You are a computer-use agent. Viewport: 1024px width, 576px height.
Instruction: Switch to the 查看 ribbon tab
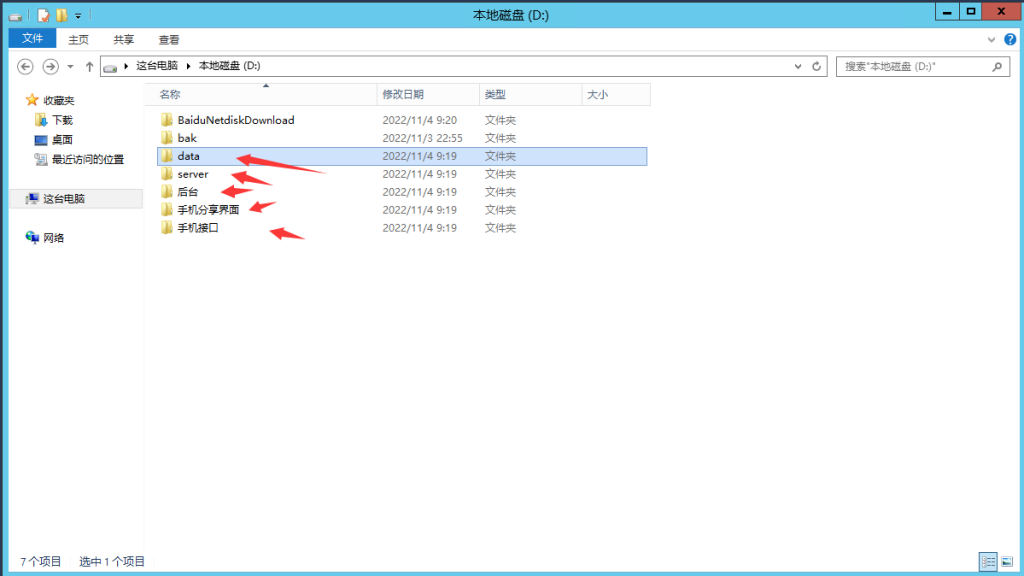[169, 40]
